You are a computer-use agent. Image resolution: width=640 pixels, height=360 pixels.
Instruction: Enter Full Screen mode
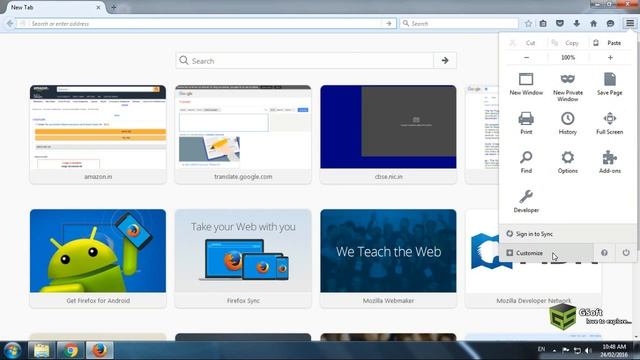(609, 123)
